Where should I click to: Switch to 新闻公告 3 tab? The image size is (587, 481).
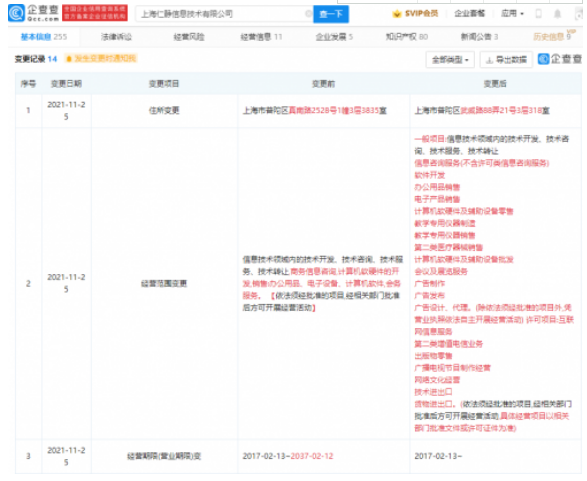pyautogui.click(x=479, y=37)
